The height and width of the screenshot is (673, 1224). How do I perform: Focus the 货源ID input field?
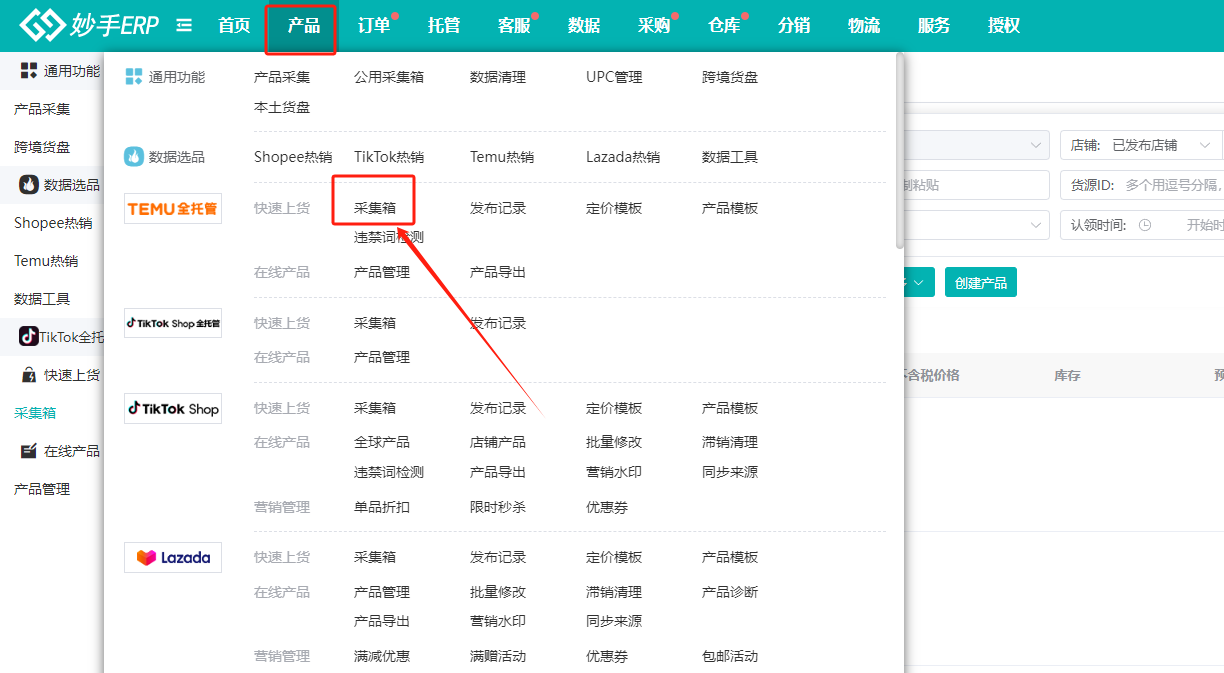(1141, 185)
